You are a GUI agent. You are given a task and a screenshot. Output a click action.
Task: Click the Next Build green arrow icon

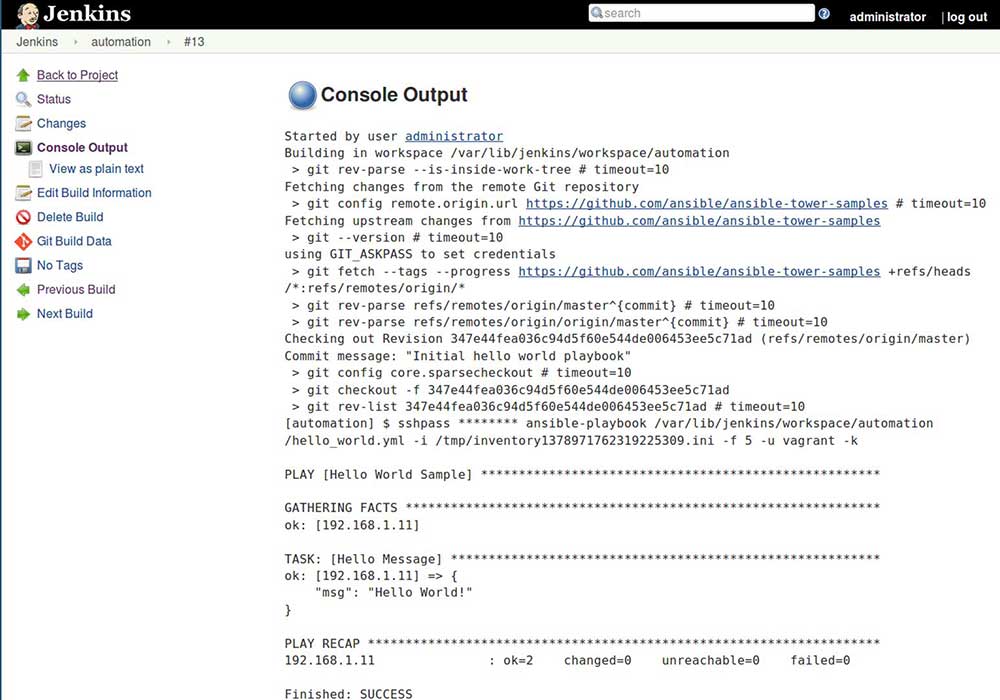(x=24, y=314)
